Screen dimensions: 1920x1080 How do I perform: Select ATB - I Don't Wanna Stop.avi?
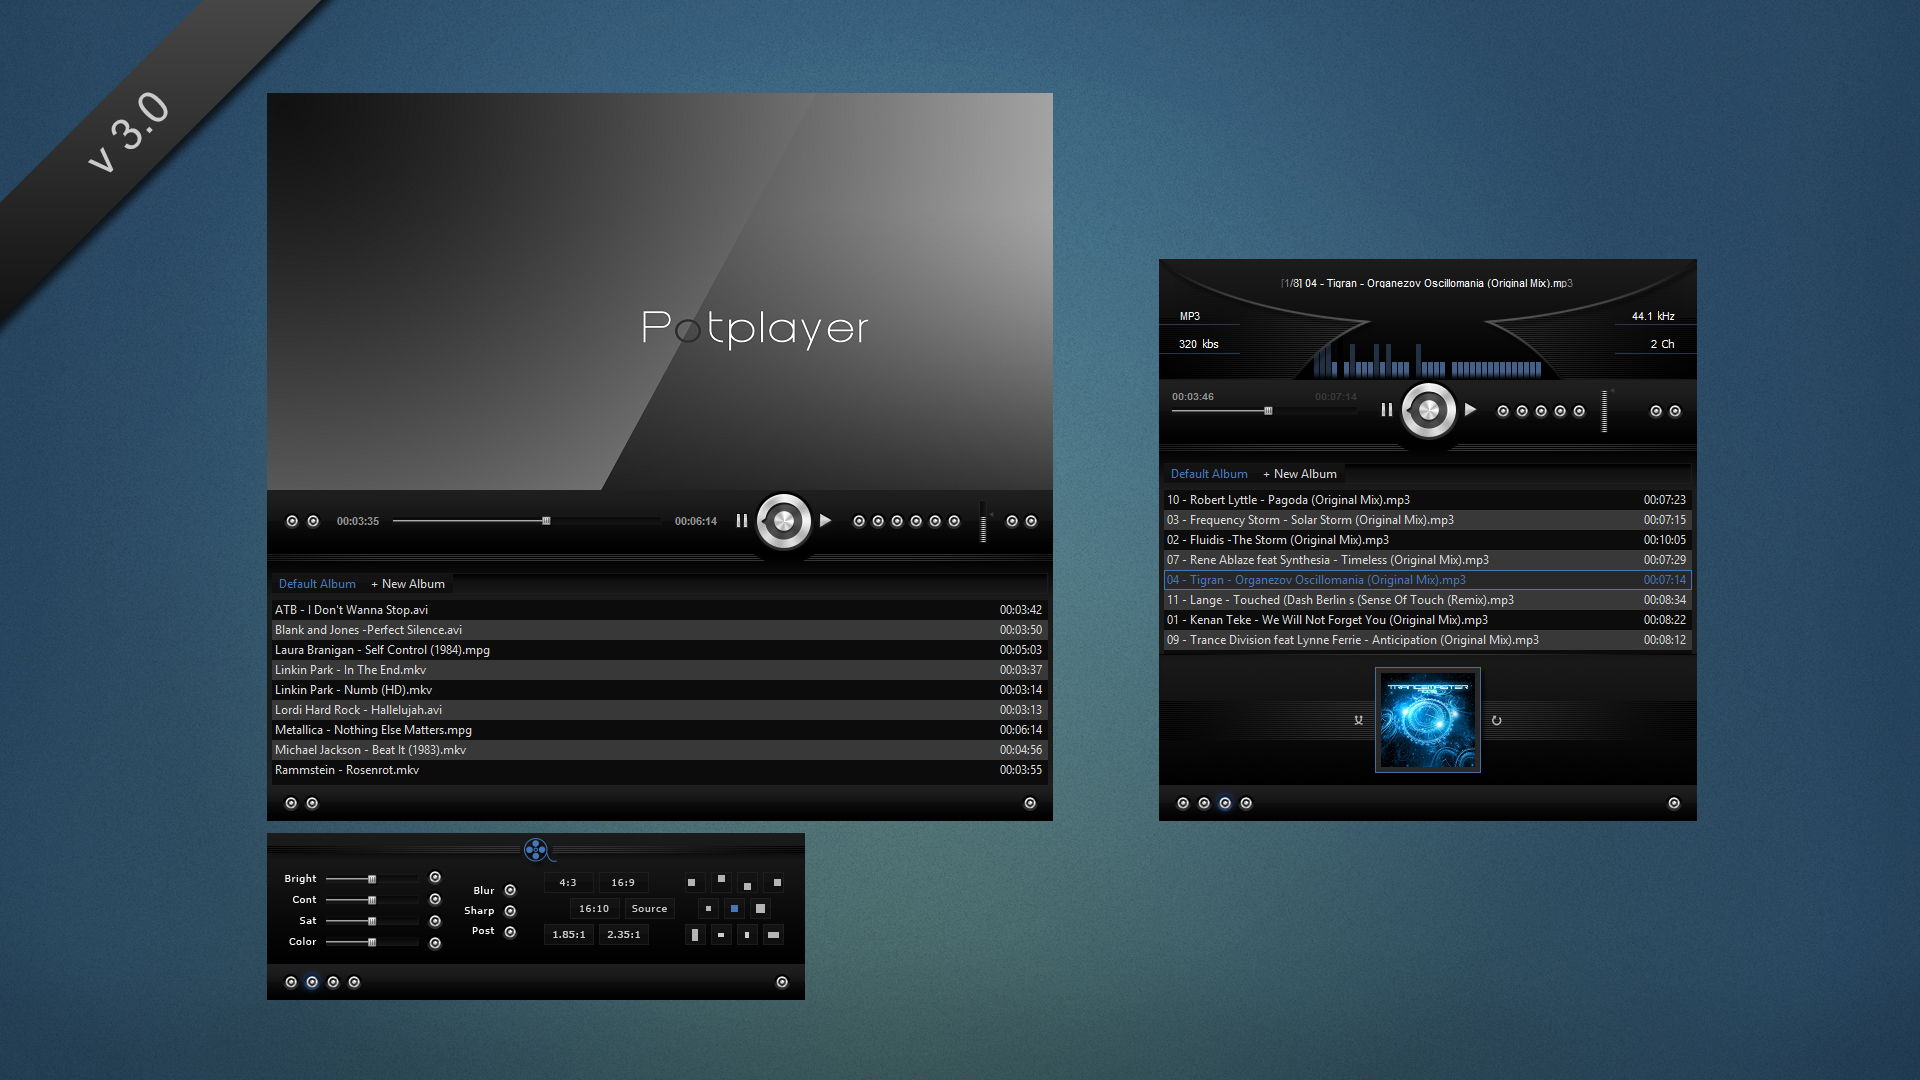click(658, 610)
